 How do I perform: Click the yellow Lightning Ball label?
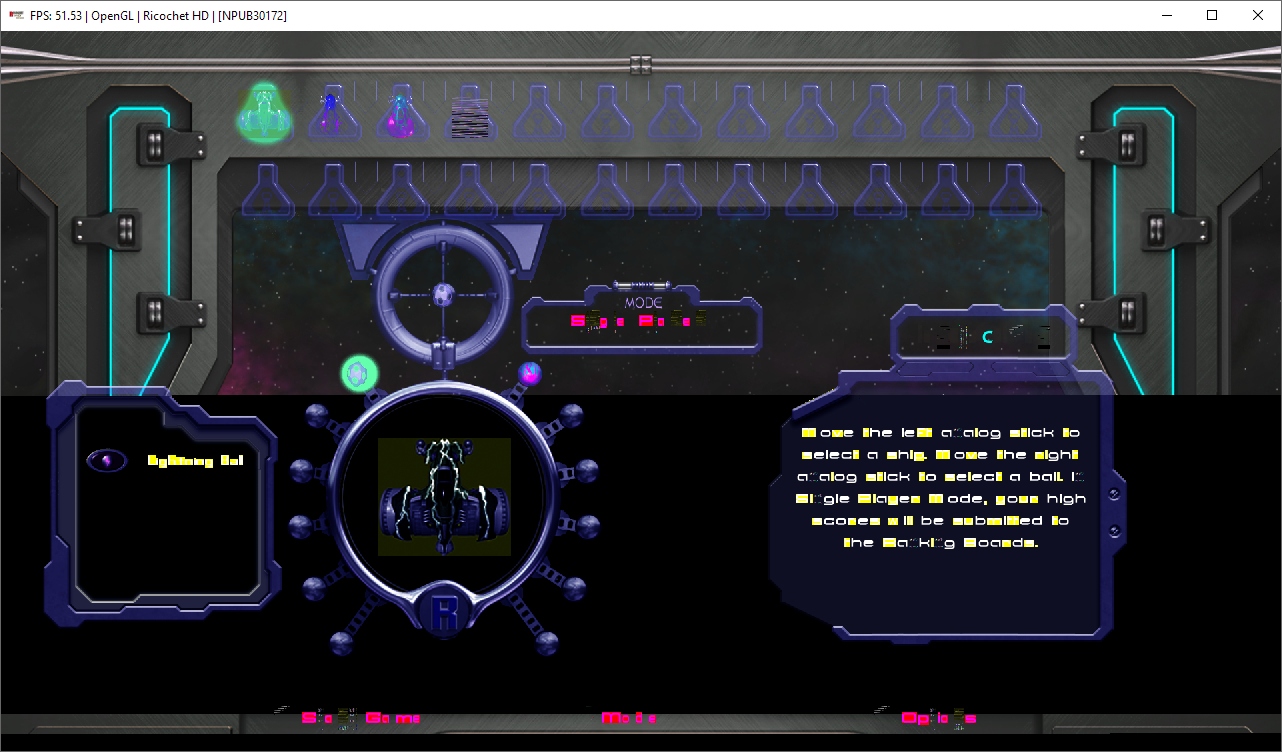click(196, 460)
